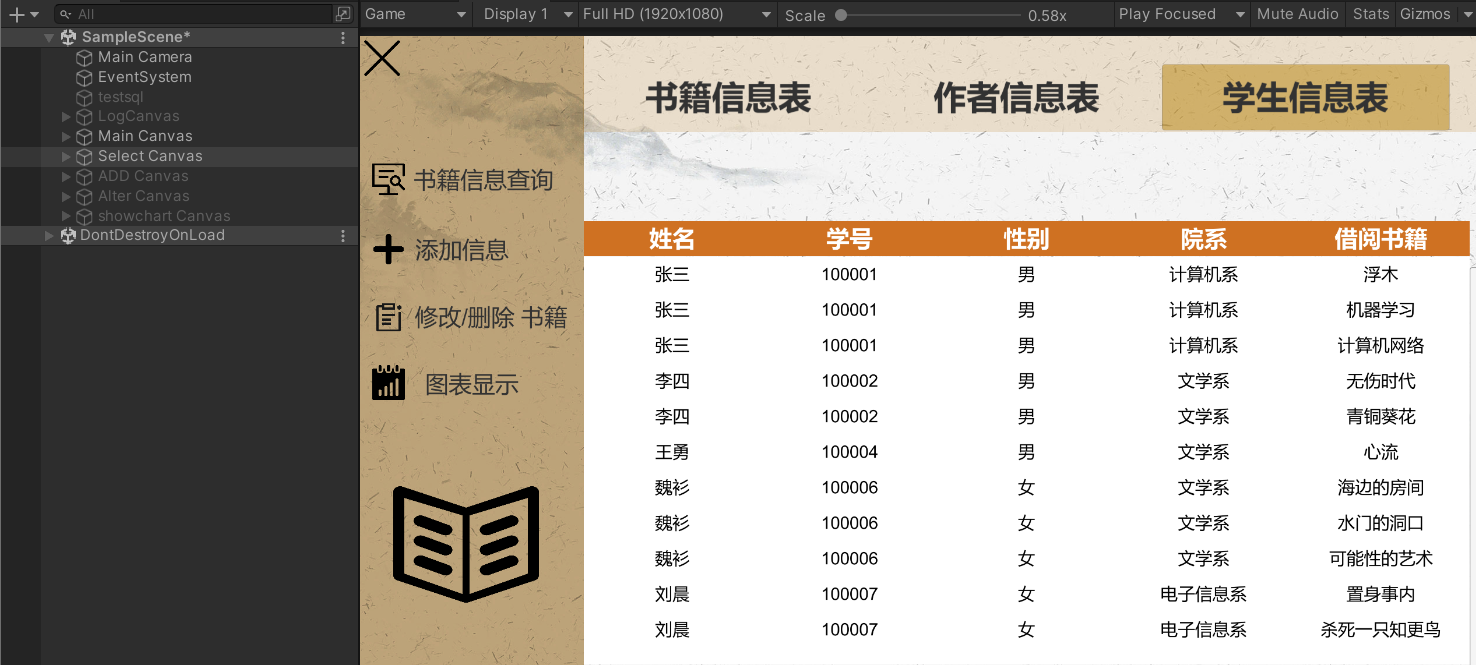Open the Display 1 dropdown
The width and height of the screenshot is (1476, 665).
[x=528, y=14]
